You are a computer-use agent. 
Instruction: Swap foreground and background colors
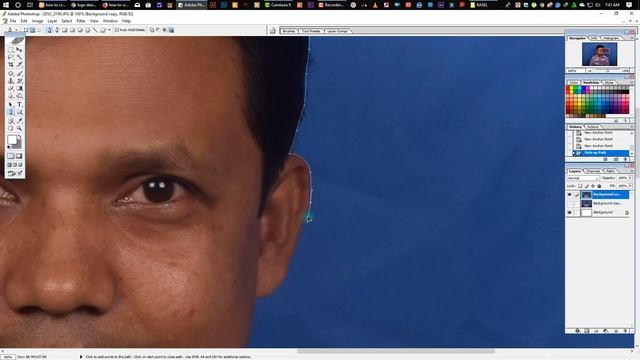pyautogui.click(x=19, y=136)
